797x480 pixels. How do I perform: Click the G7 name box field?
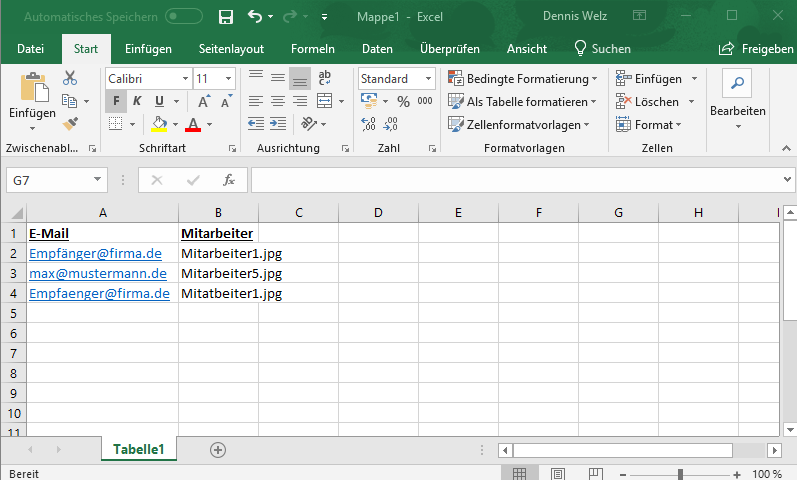[x=50, y=180]
